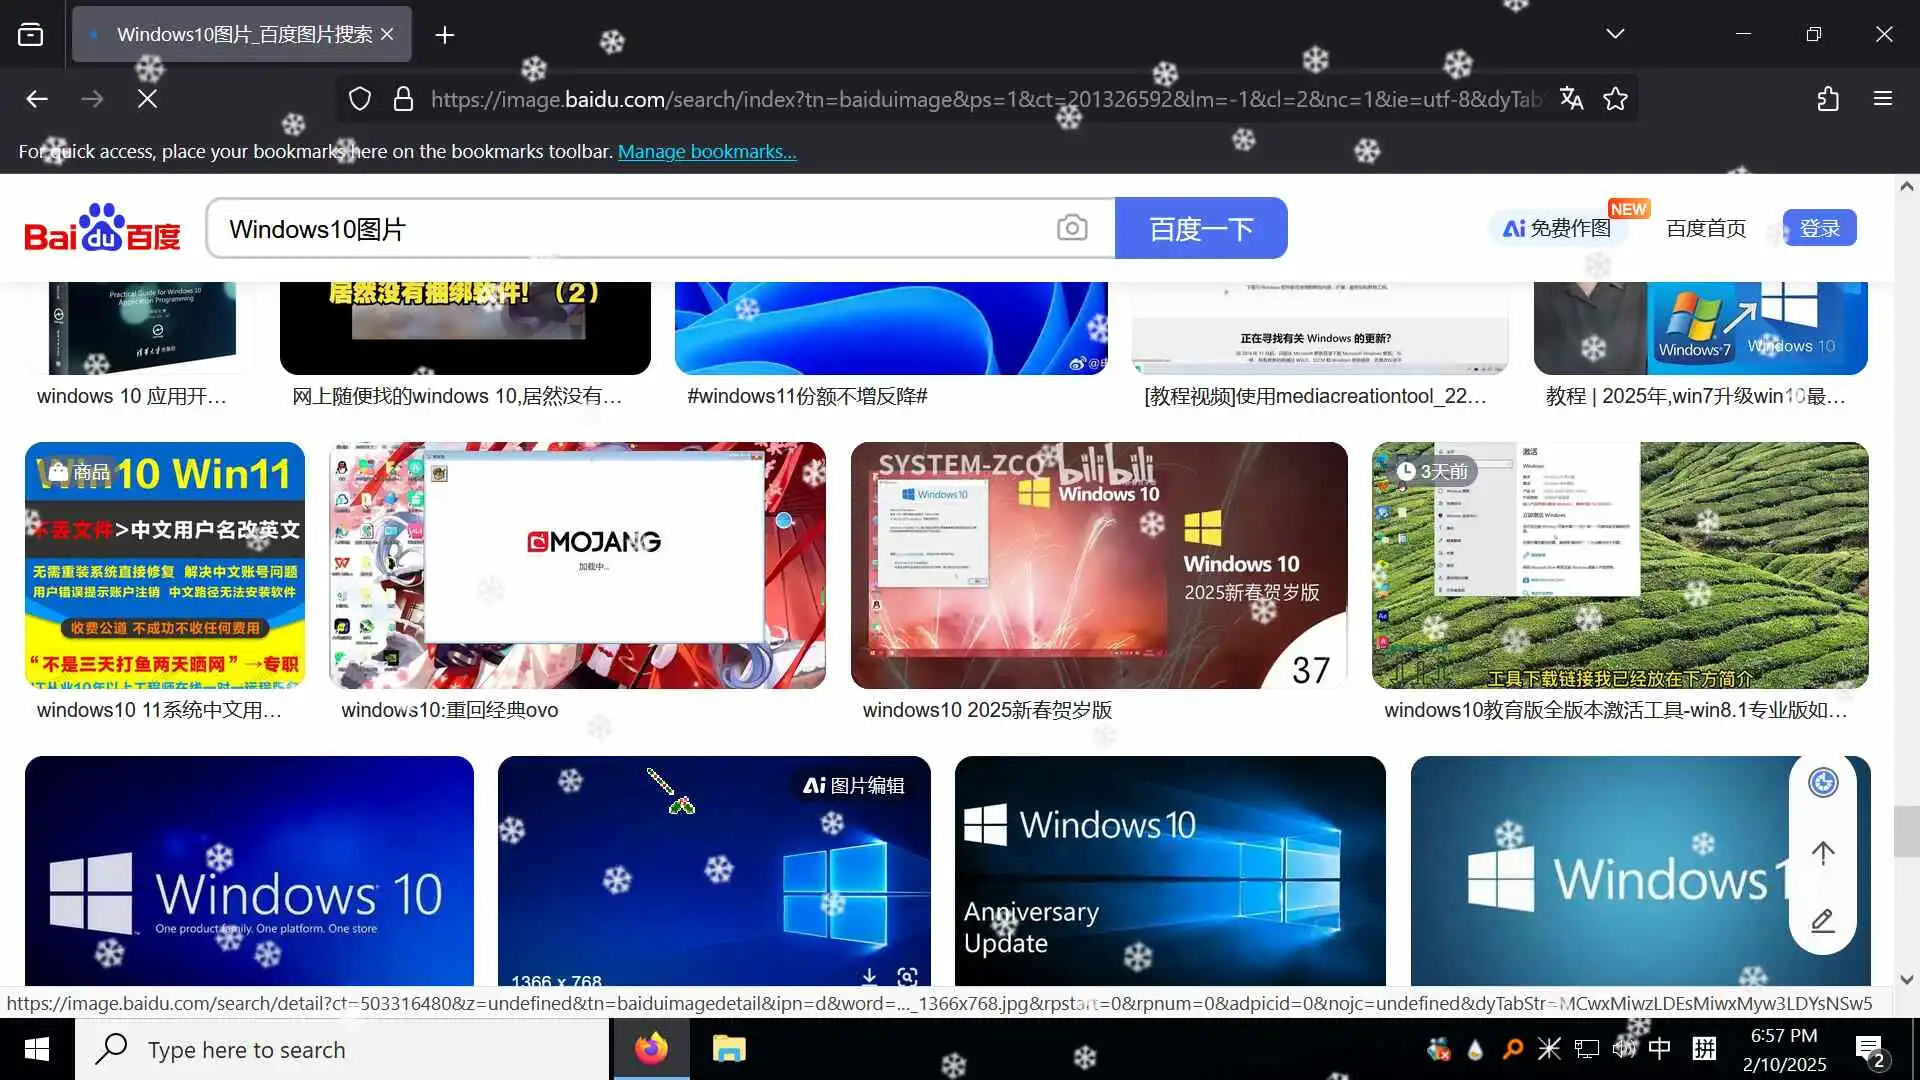Viewport: 1920px width, 1080px height.
Task: Click the 登录 login button
Action: coord(1819,228)
